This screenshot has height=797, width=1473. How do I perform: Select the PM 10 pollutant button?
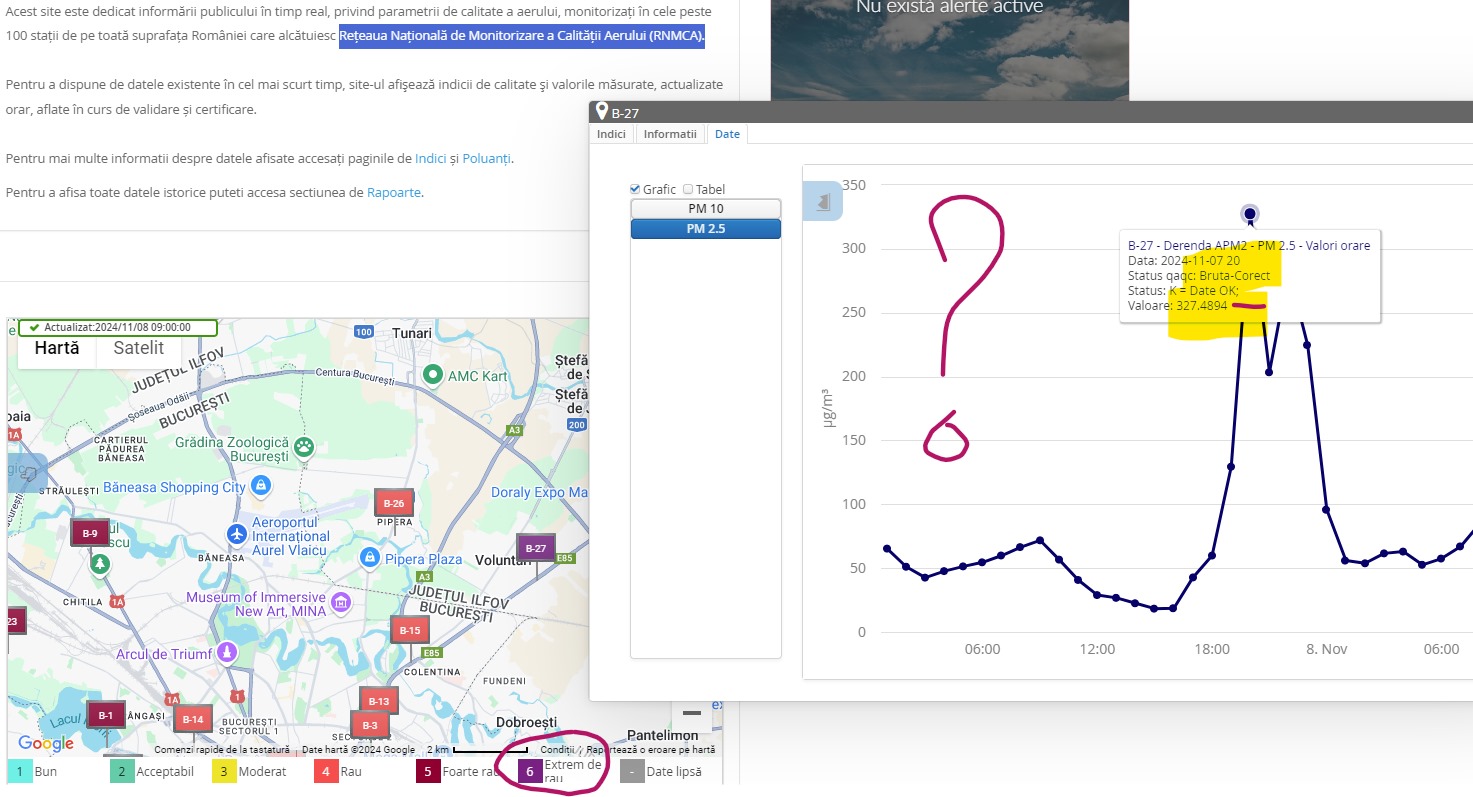705,209
